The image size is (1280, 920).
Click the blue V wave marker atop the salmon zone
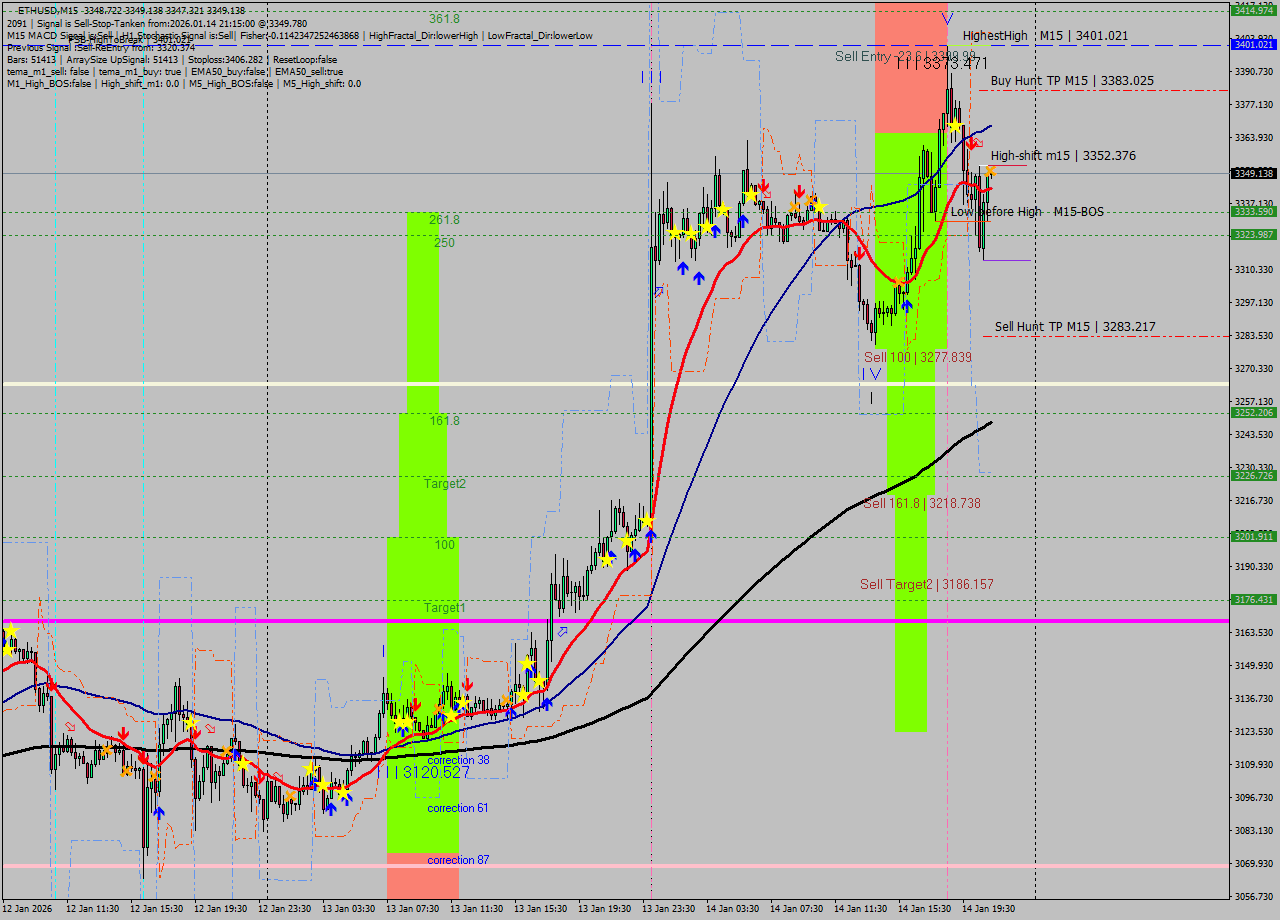pyautogui.click(x=946, y=18)
